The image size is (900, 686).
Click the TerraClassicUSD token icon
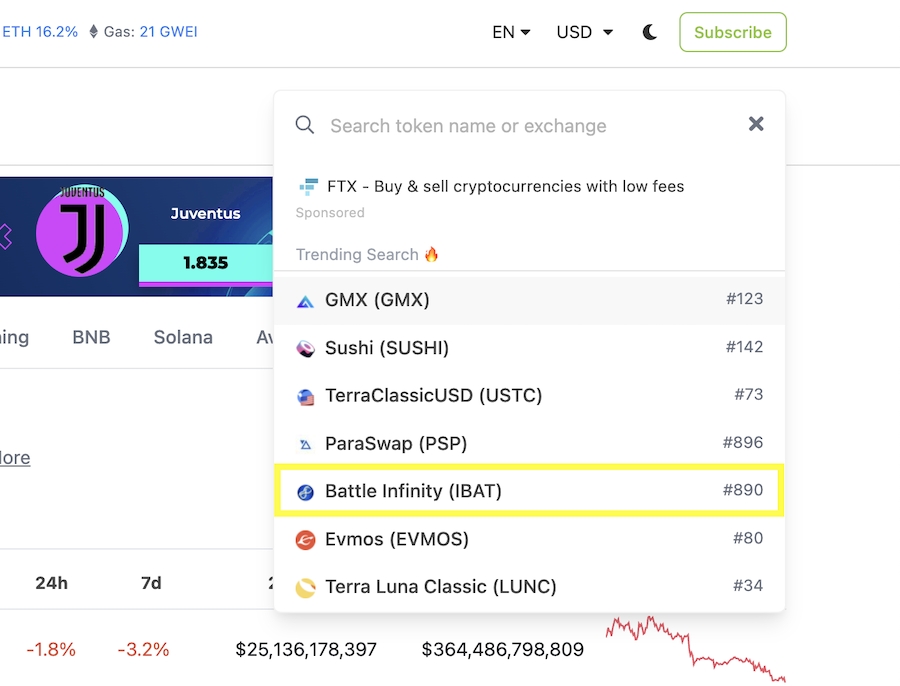(x=305, y=397)
